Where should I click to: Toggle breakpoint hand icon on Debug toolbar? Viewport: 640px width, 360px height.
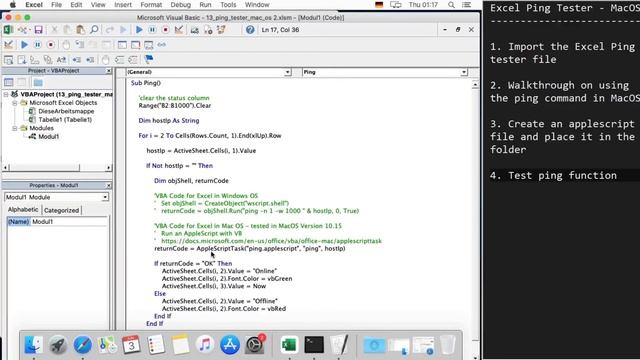(66, 45)
